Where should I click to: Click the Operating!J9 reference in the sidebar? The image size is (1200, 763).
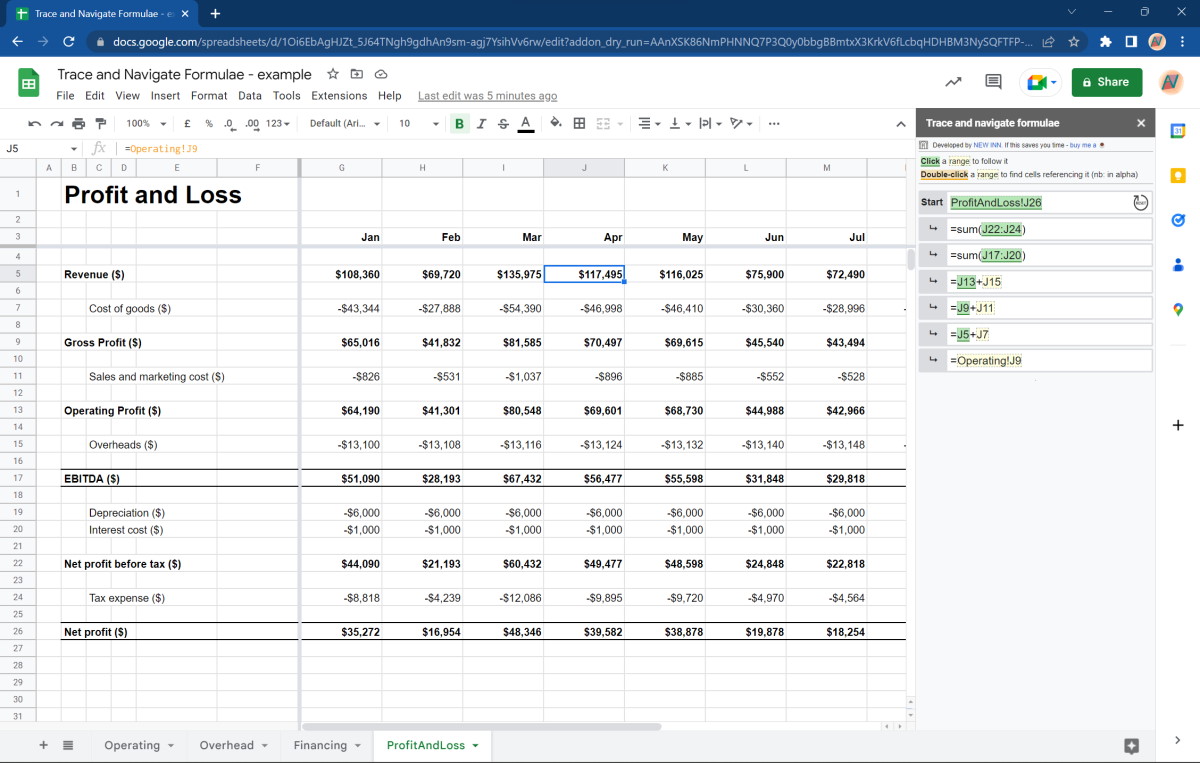click(x=989, y=360)
